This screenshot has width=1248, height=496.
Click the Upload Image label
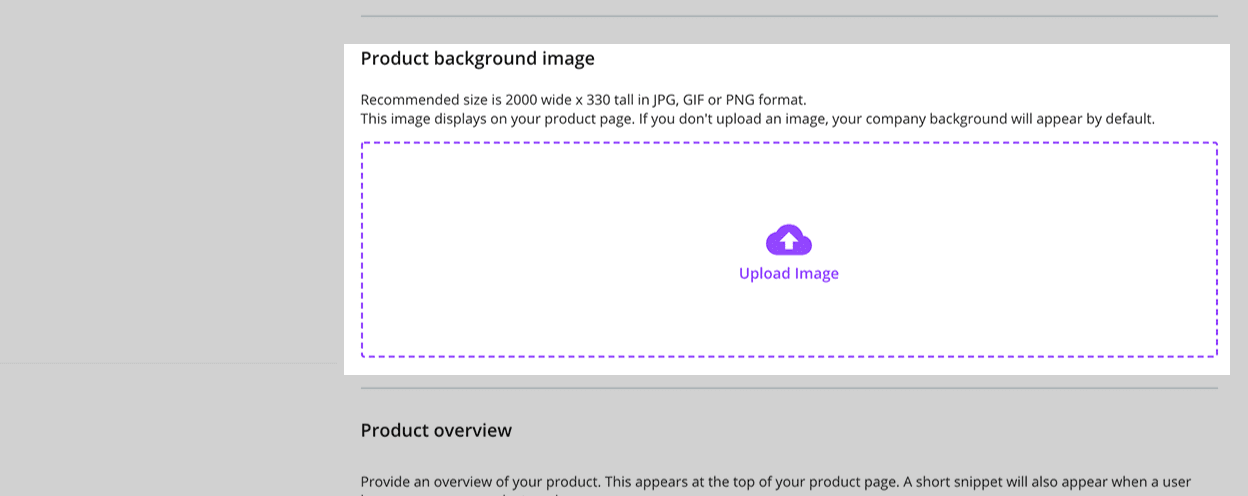788,274
